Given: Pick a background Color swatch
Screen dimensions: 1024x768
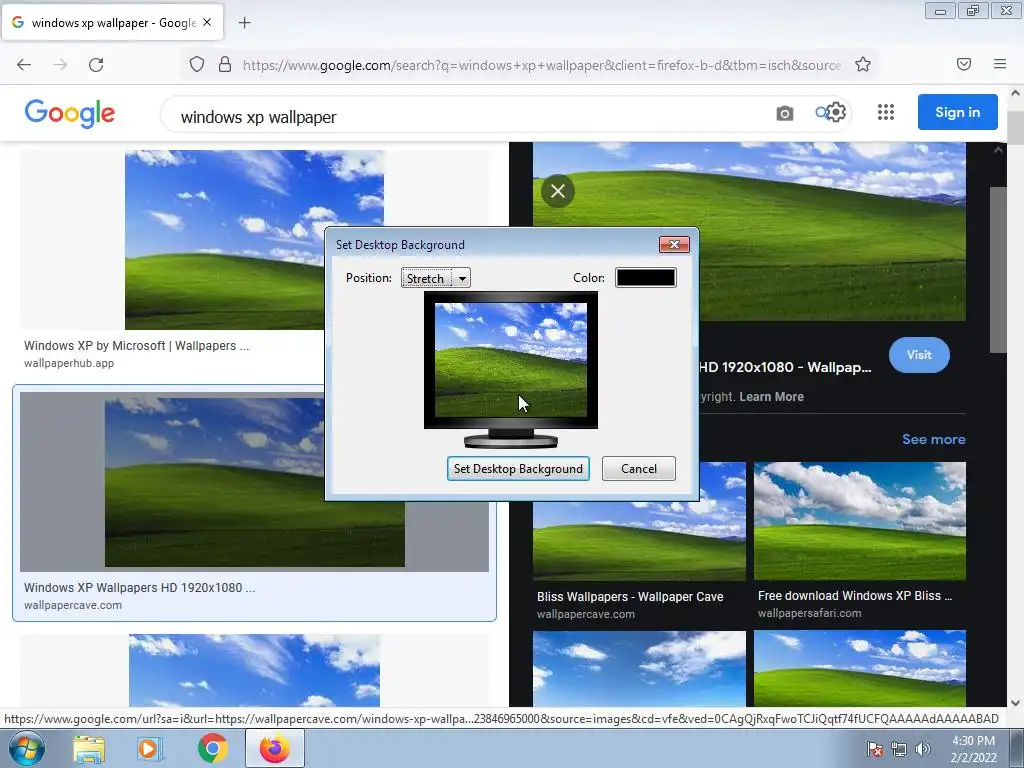Looking at the screenshot, I should [x=645, y=278].
